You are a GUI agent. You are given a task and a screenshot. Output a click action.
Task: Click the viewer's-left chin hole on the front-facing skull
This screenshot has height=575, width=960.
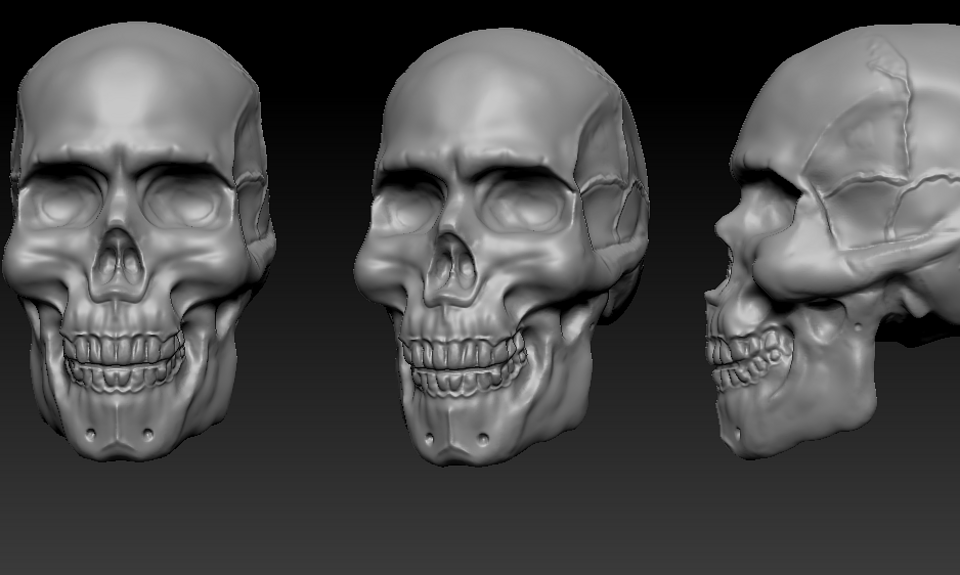(x=91, y=434)
